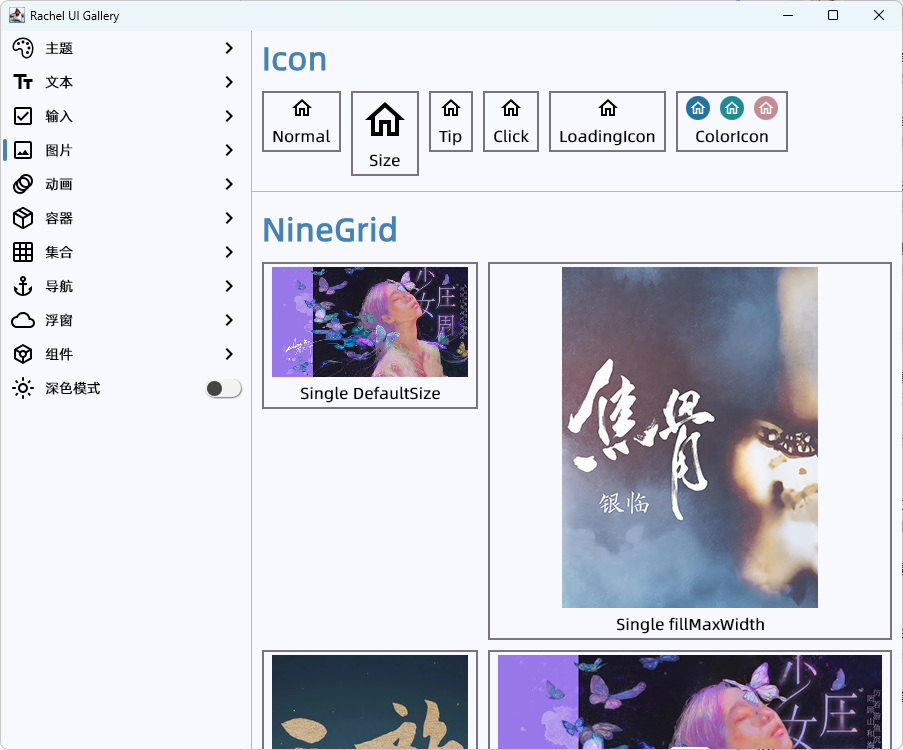Click the Single fillMaxWidth album image
This screenshot has width=903, height=750.
pos(690,437)
